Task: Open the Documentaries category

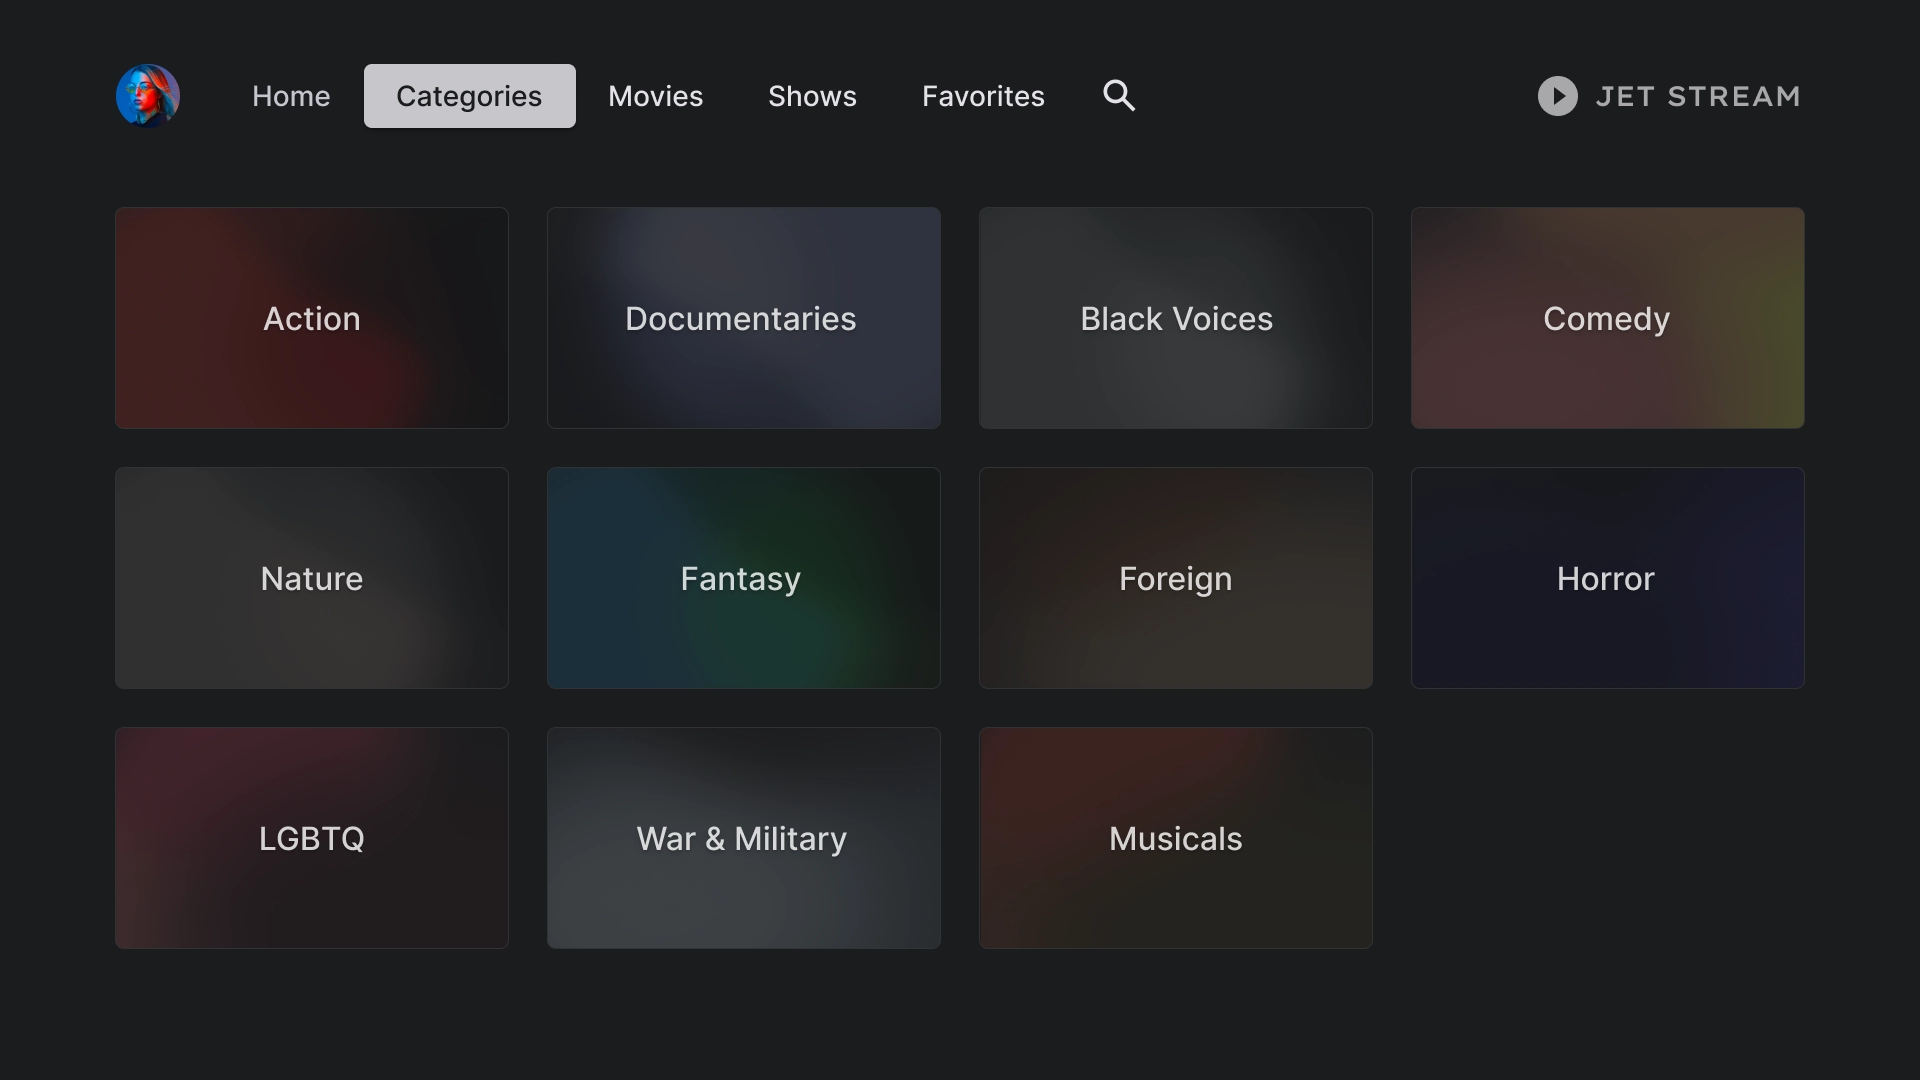Action: (743, 318)
